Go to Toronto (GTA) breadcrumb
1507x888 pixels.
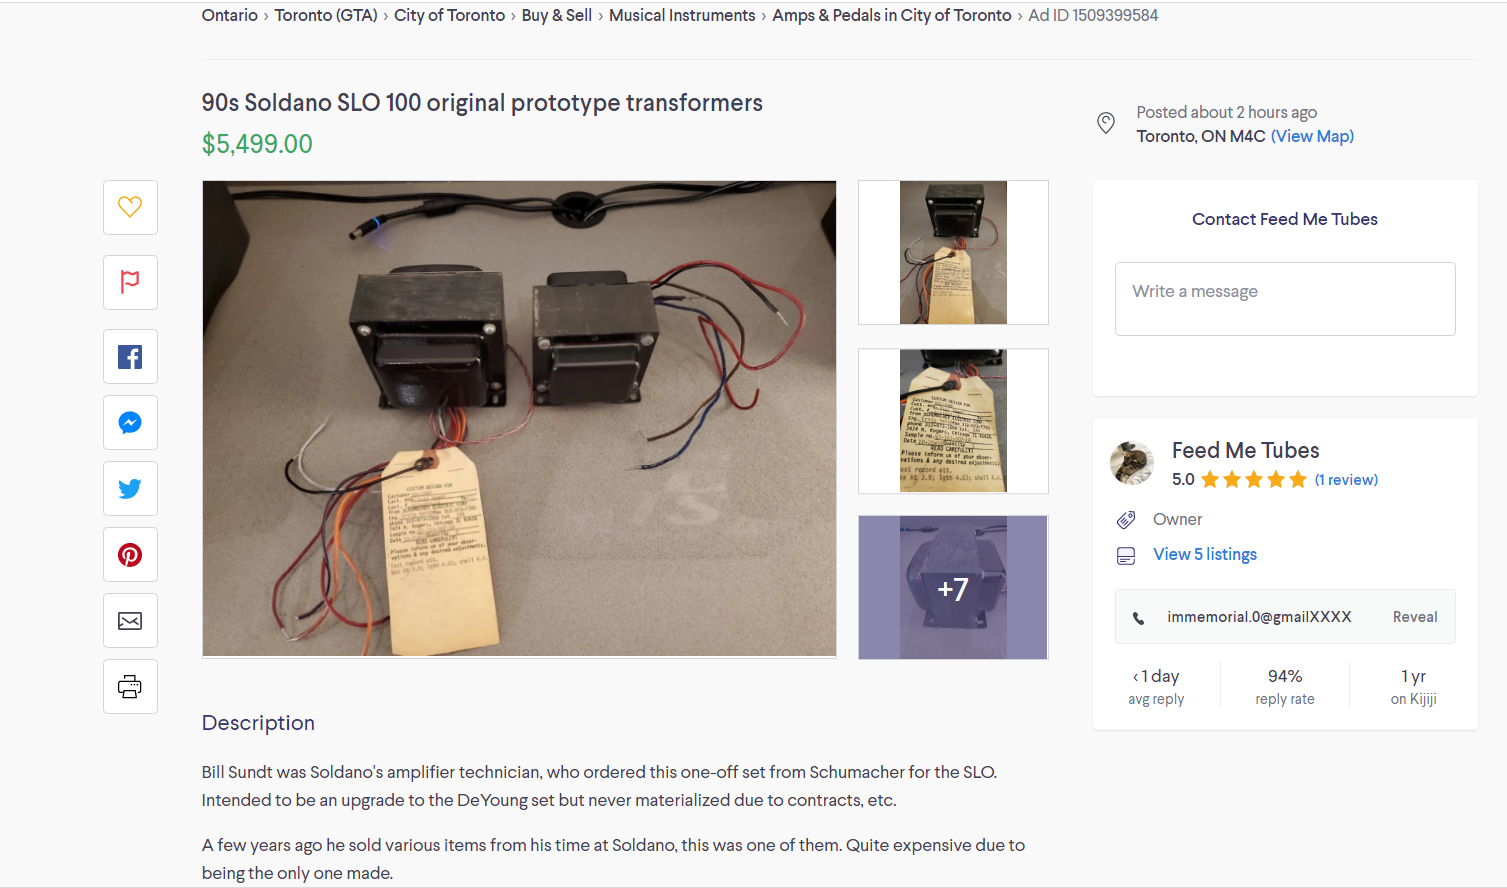(x=326, y=15)
